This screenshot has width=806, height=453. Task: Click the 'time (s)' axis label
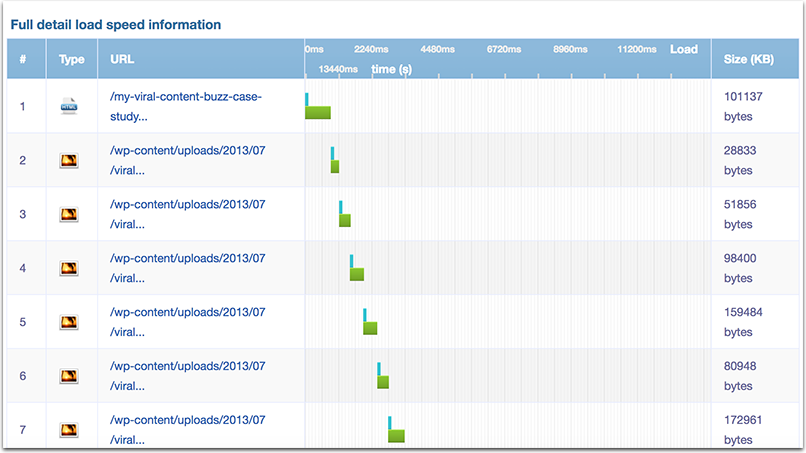tap(392, 69)
